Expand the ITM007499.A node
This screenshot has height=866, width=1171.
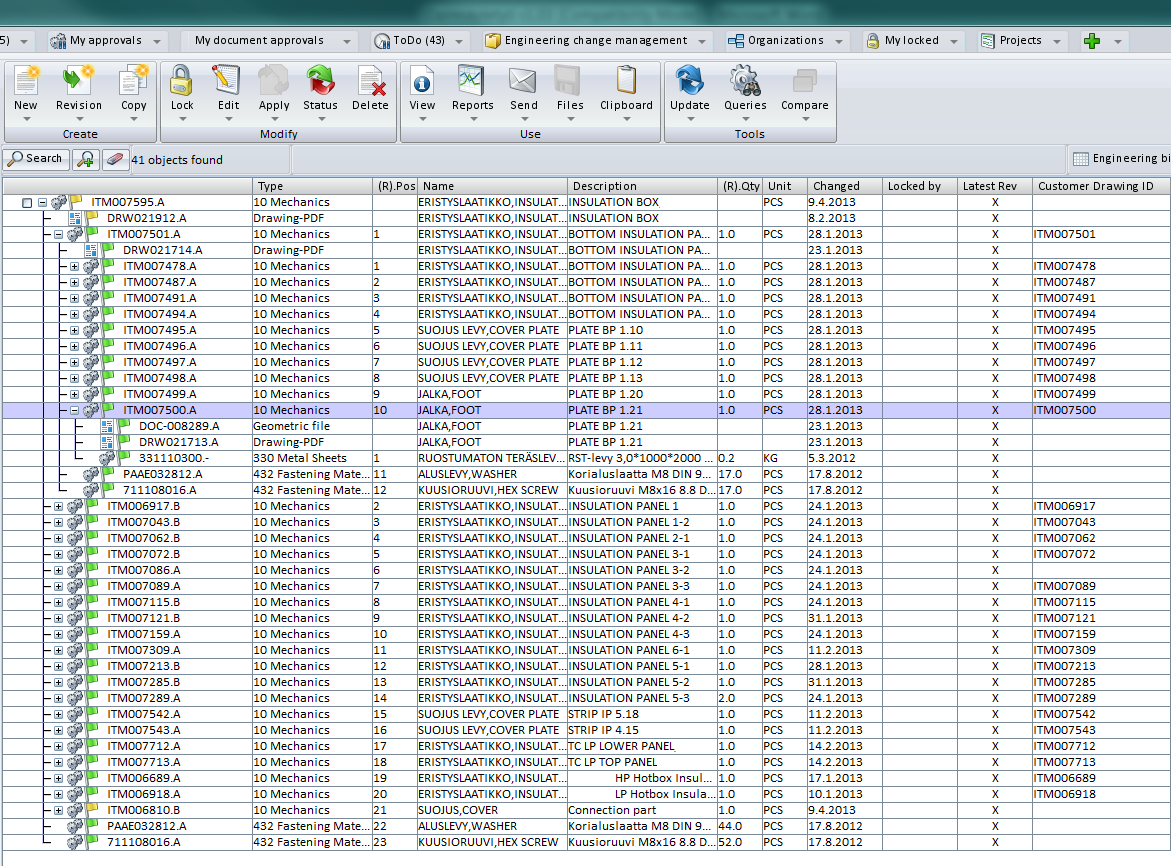click(x=74, y=394)
